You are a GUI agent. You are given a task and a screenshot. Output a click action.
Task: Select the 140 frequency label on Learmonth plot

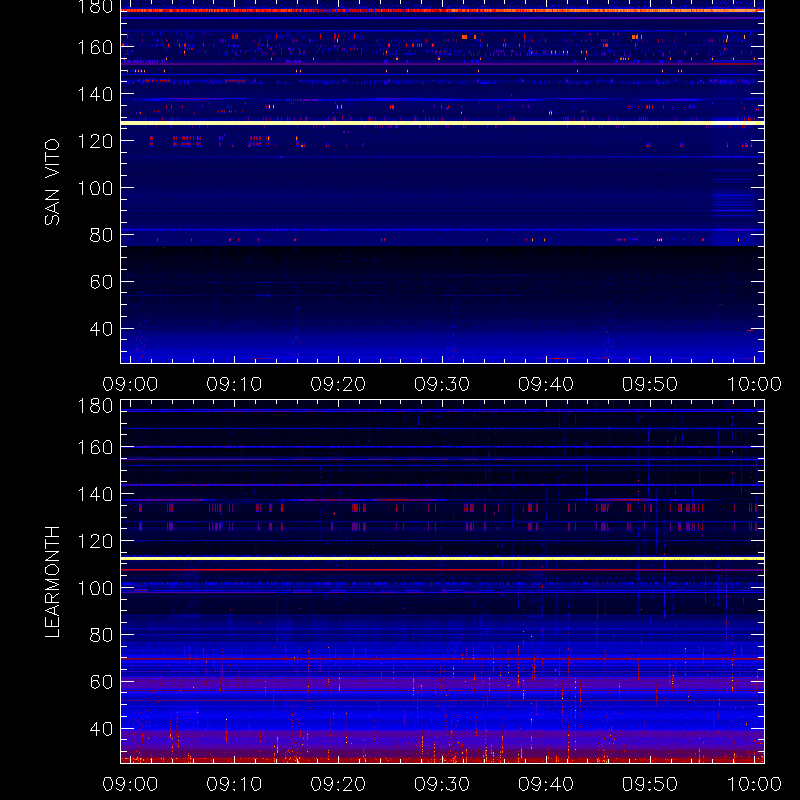coord(95,494)
